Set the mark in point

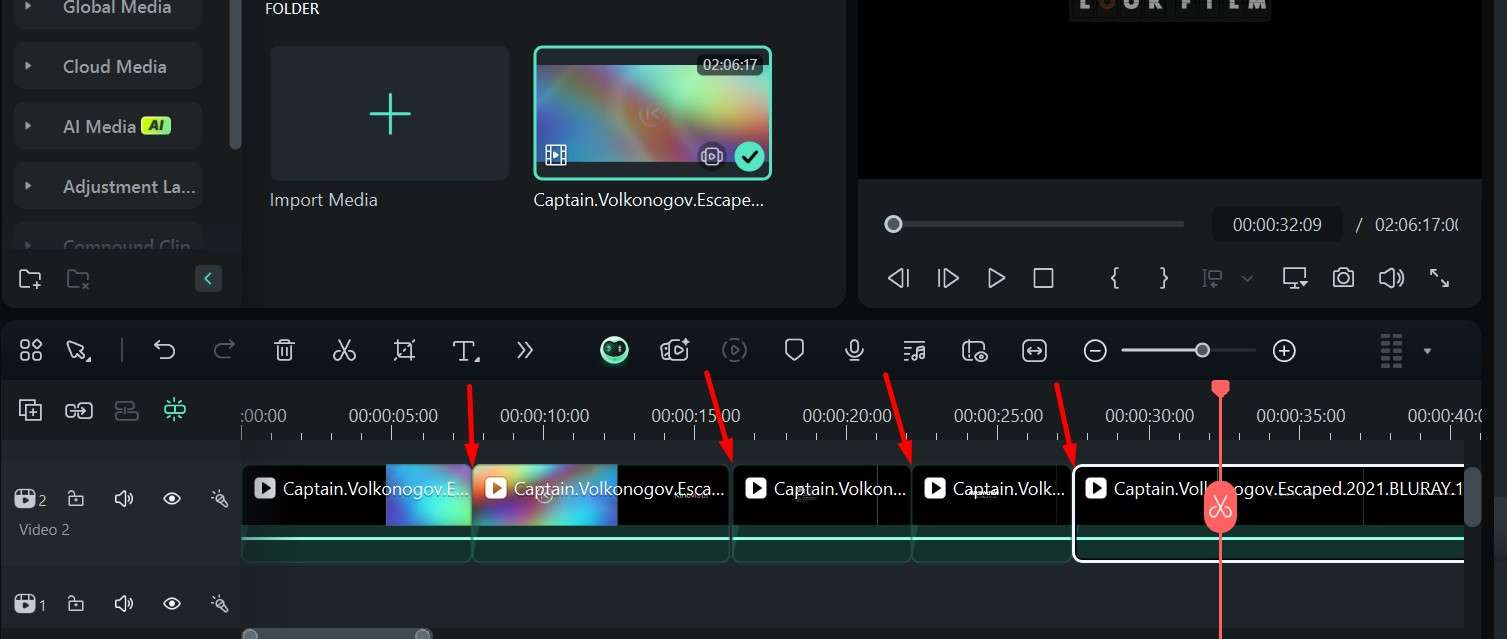click(x=1115, y=278)
